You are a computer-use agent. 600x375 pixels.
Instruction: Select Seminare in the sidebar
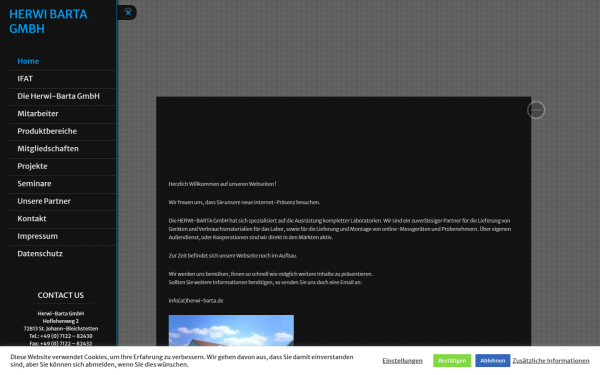34,184
